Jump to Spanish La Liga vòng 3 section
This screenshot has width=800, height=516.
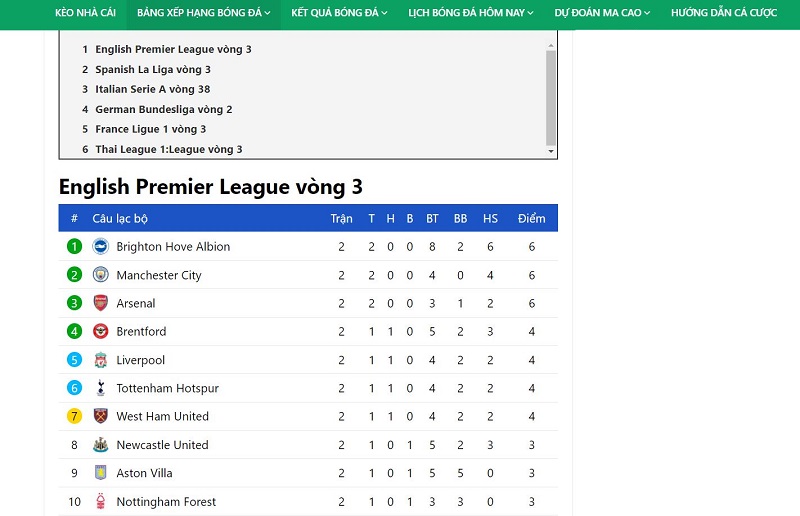click(x=153, y=69)
